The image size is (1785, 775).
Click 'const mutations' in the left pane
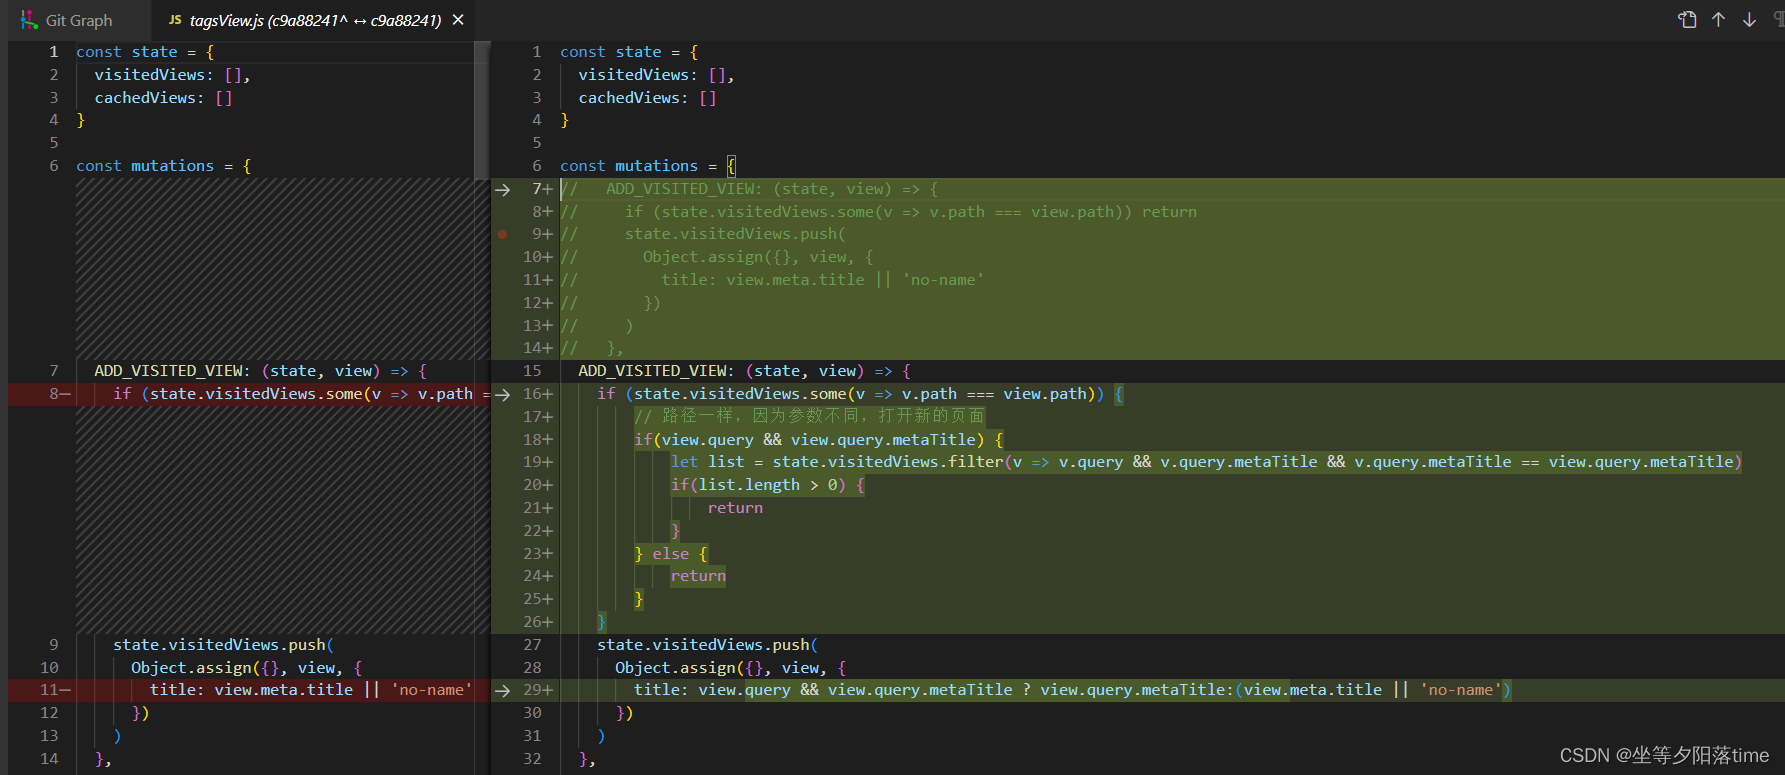tap(145, 166)
